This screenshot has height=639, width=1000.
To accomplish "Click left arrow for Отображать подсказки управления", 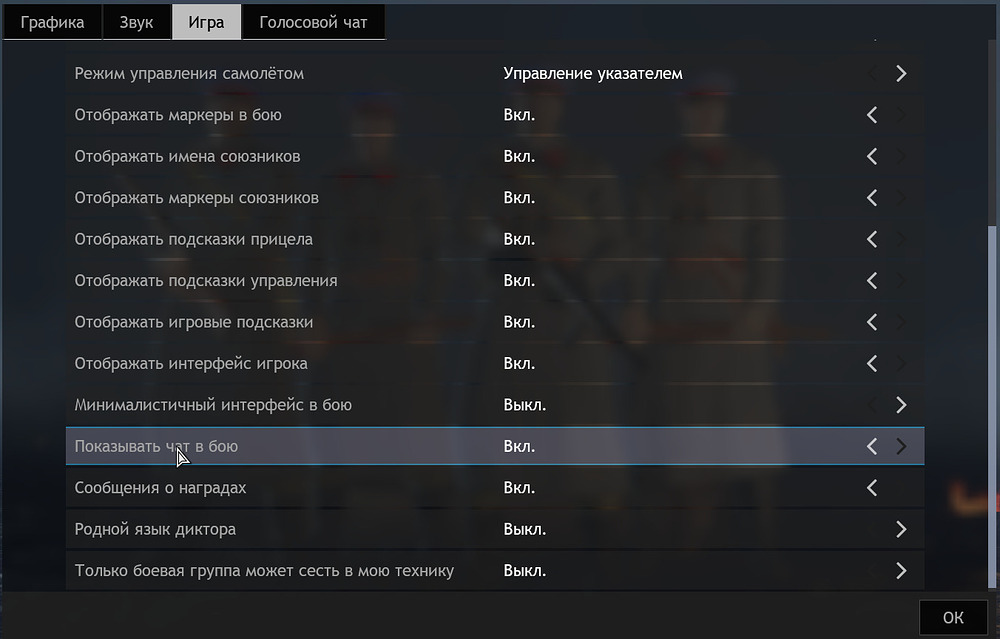I will [872, 281].
